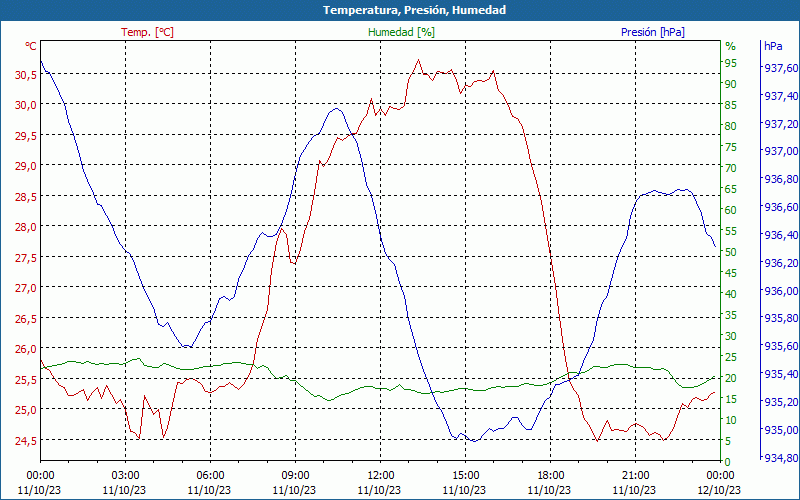Image resolution: width=800 pixels, height=500 pixels.
Task: Click the 95 humidity axis value
Action: pyautogui.click(x=731, y=63)
